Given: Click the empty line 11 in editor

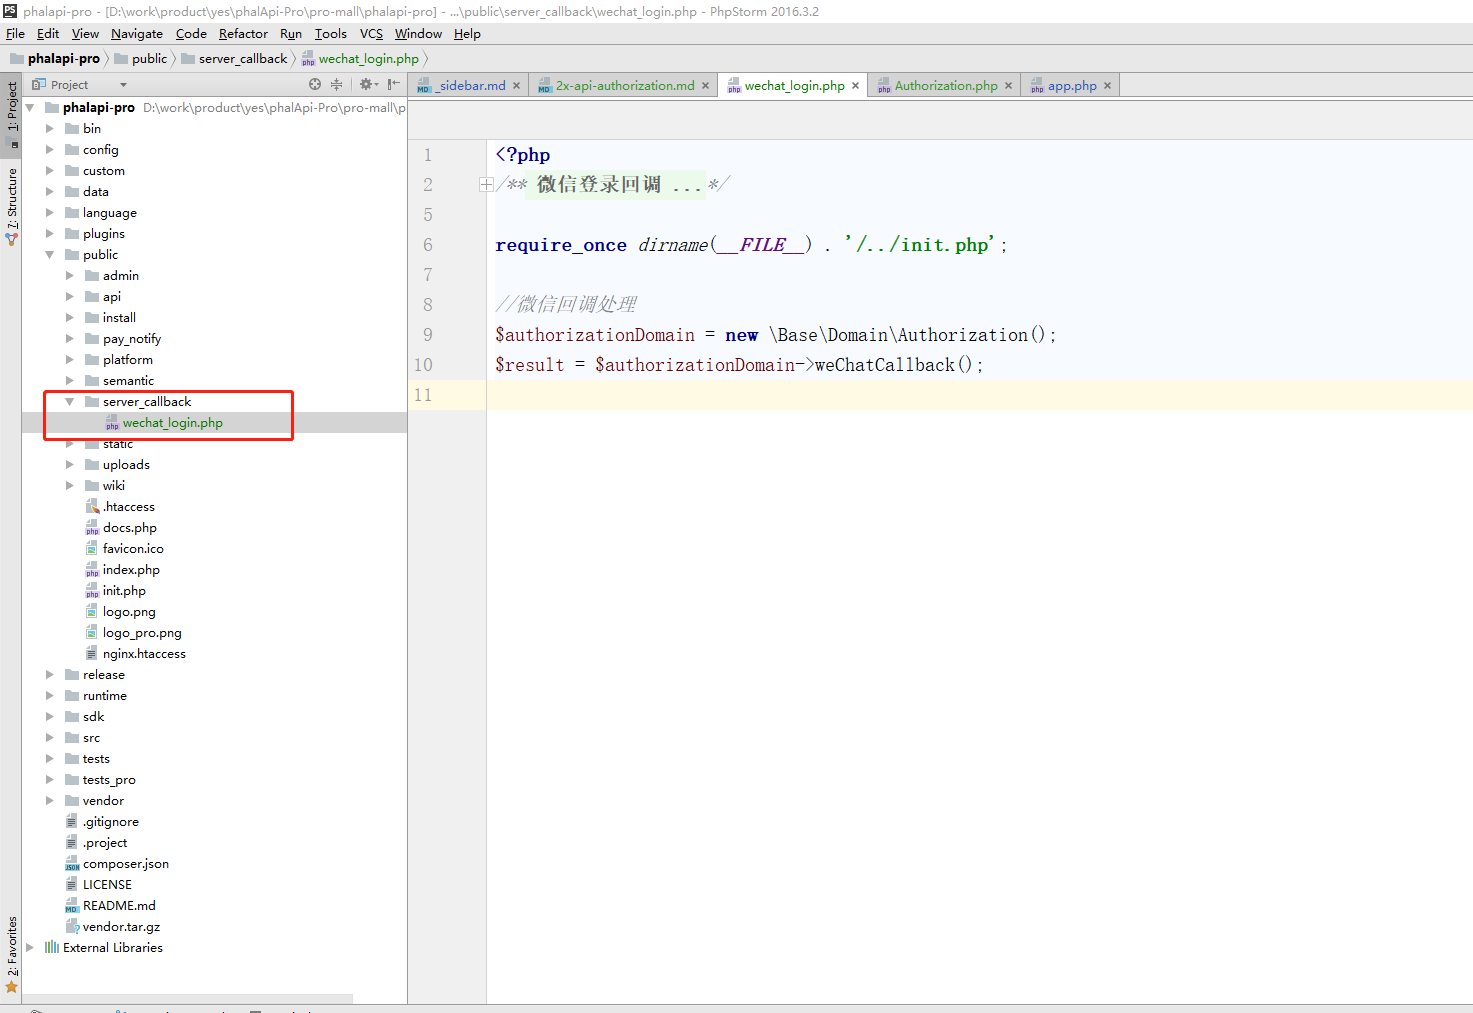Looking at the screenshot, I should 900,395.
